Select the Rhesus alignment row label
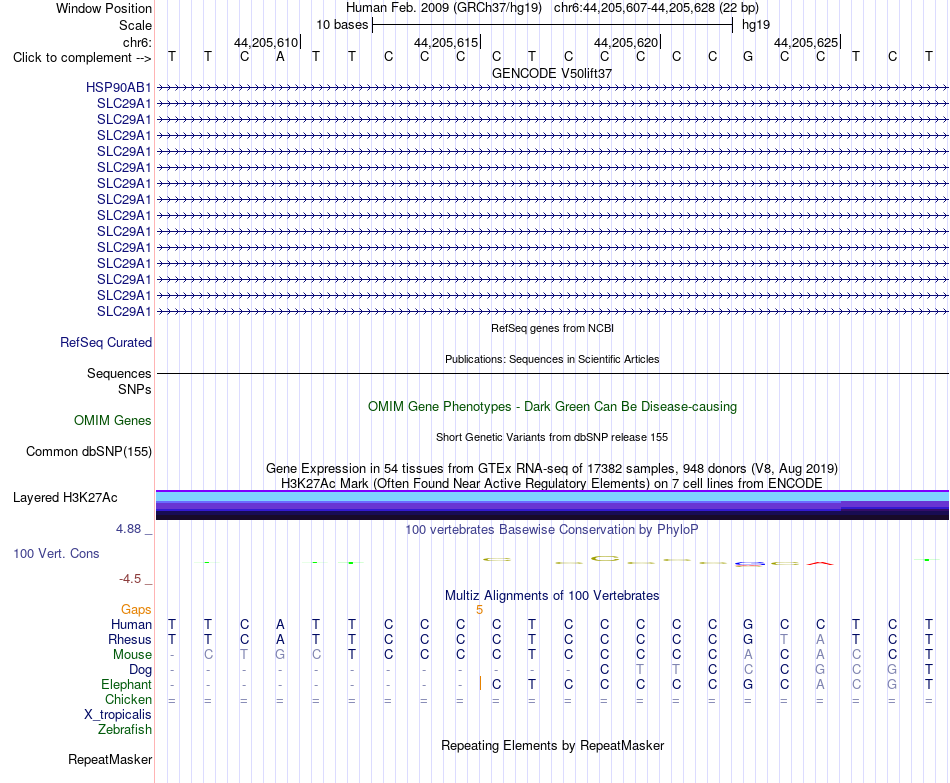The image size is (950, 783). [130, 639]
